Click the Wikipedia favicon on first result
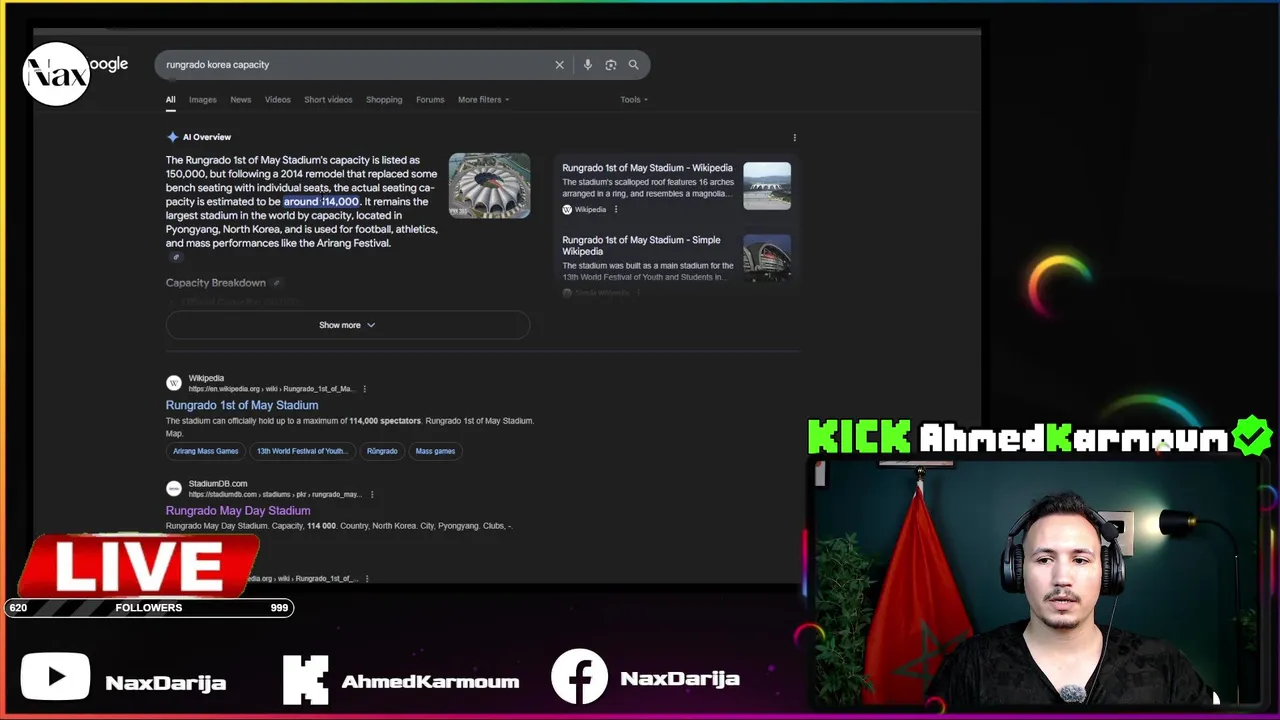 [x=174, y=383]
